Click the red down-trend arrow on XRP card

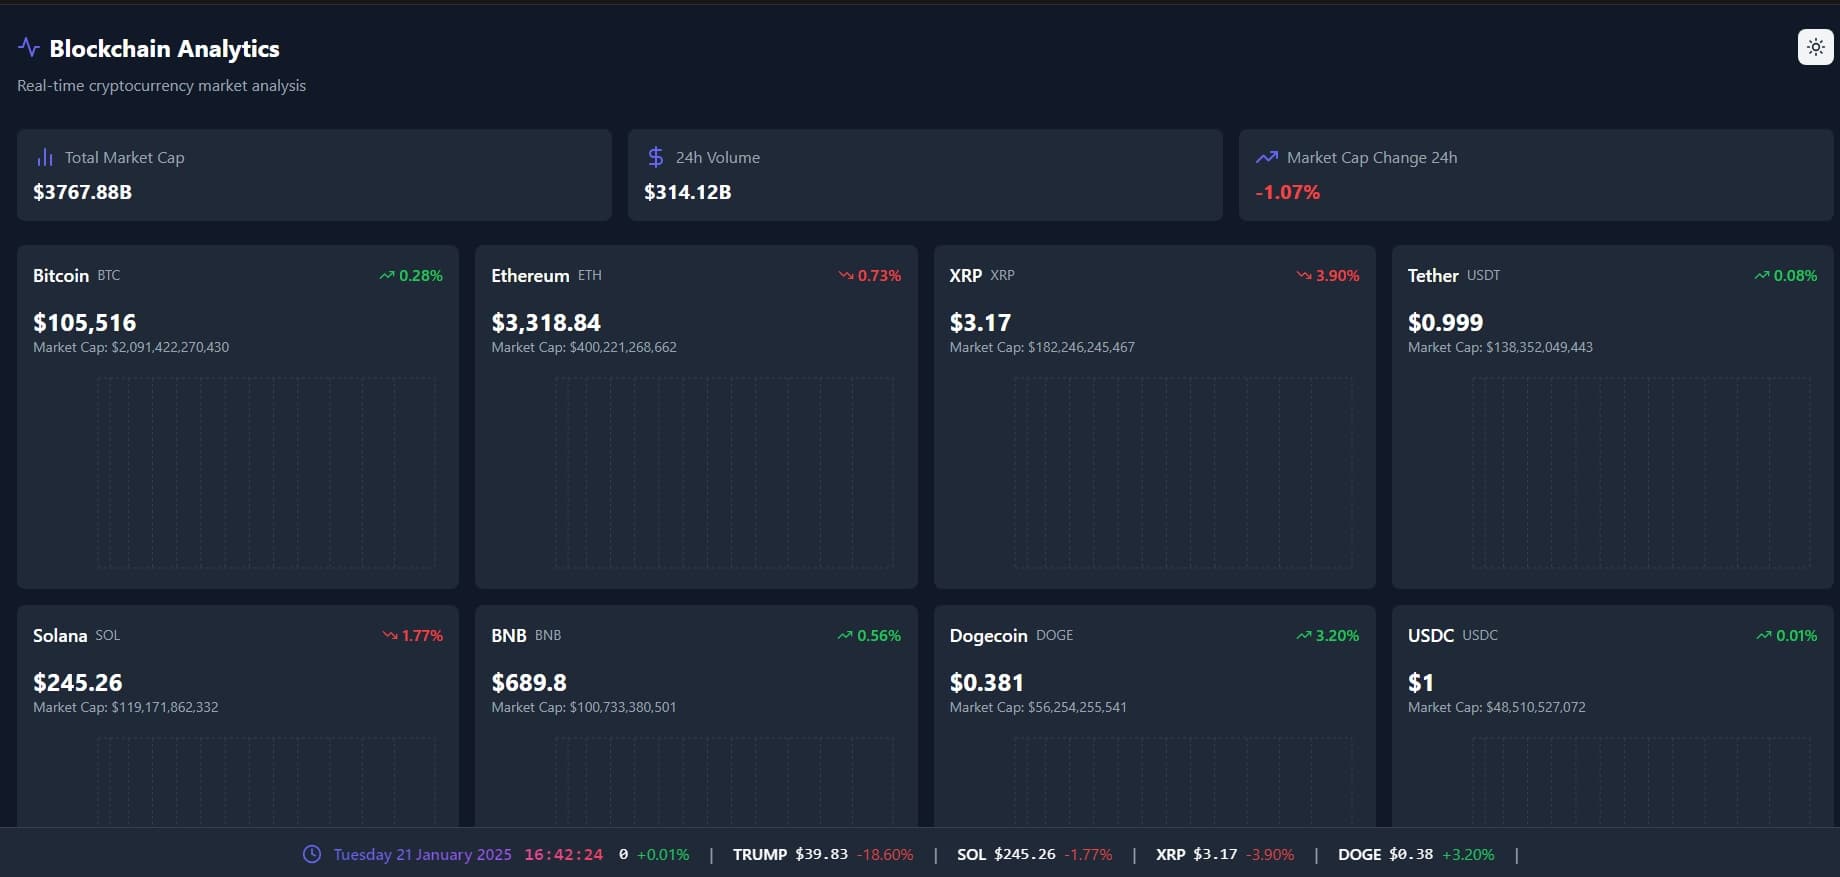point(1304,275)
